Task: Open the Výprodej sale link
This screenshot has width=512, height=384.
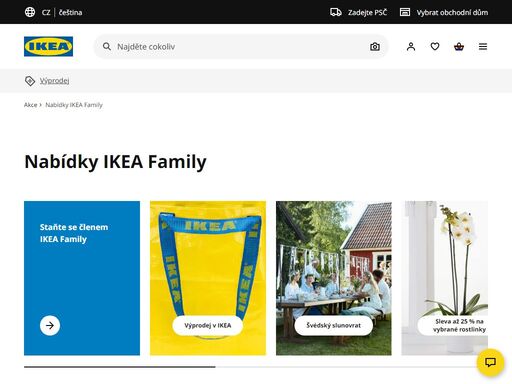Action: click(x=55, y=81)
